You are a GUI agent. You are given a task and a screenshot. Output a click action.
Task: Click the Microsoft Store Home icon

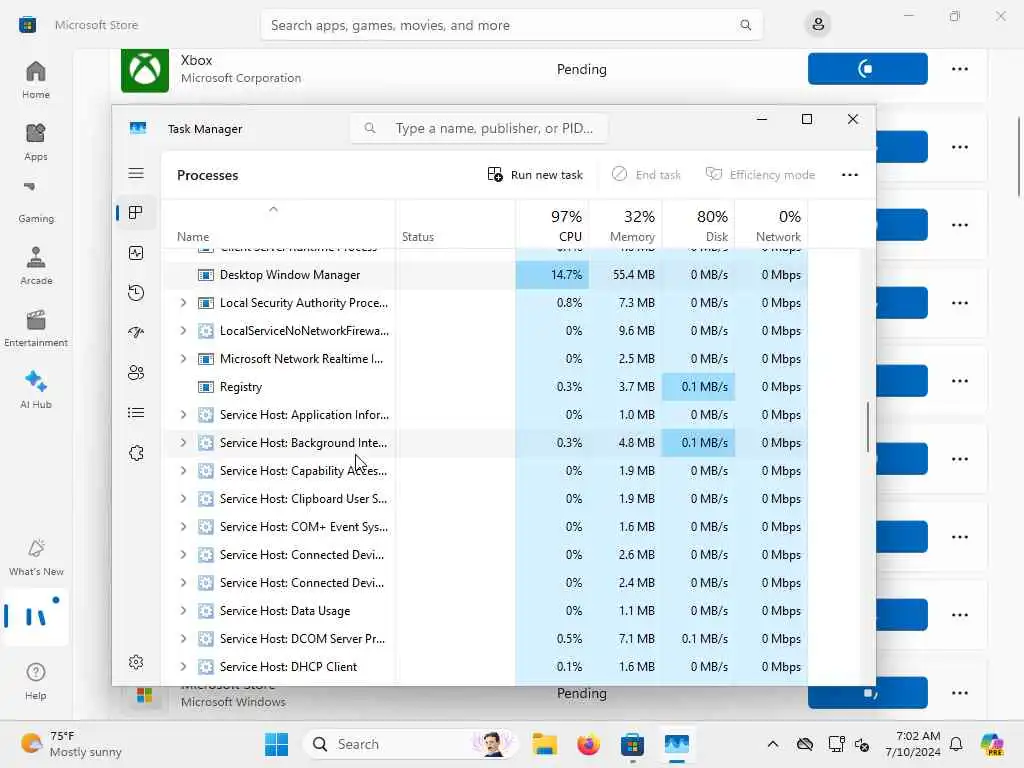pyautogui.click(x=35, y=80)
